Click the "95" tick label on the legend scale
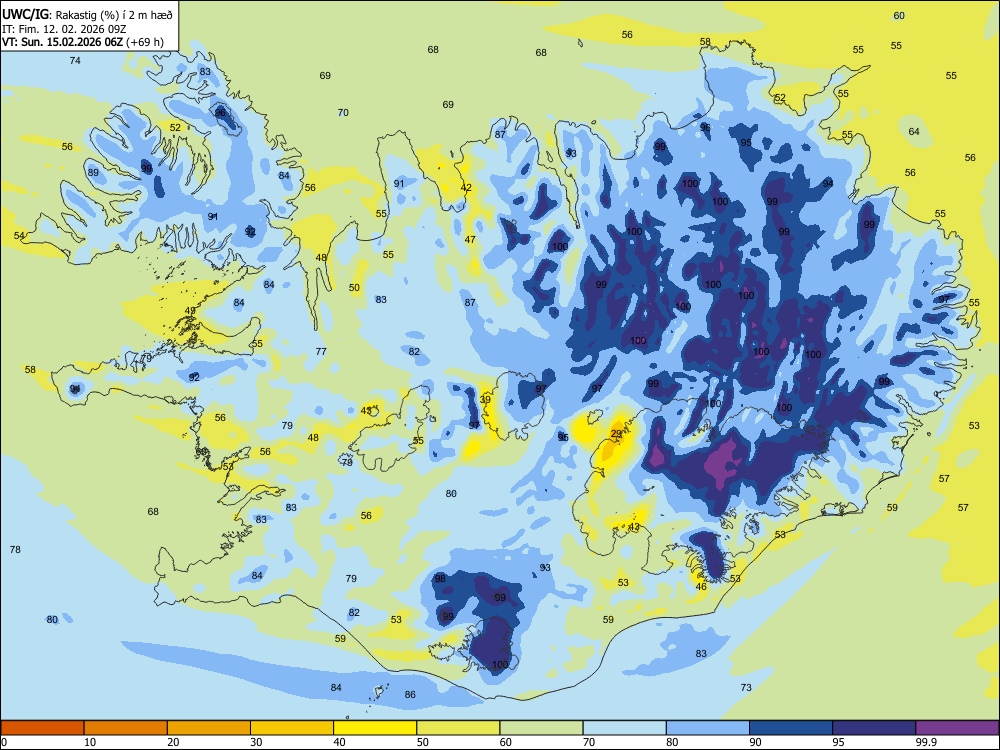 [x=839, y=742]
